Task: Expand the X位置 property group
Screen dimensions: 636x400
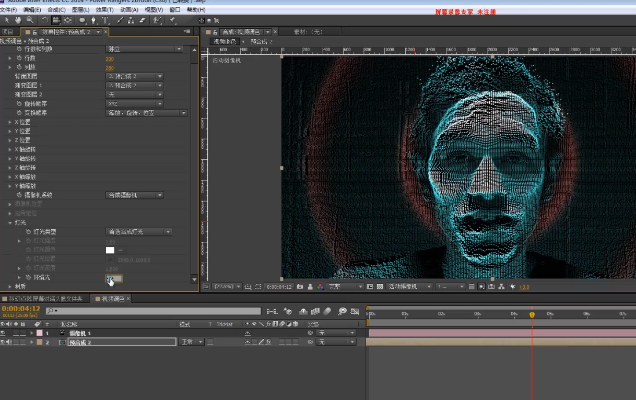Action: point(10,123)
